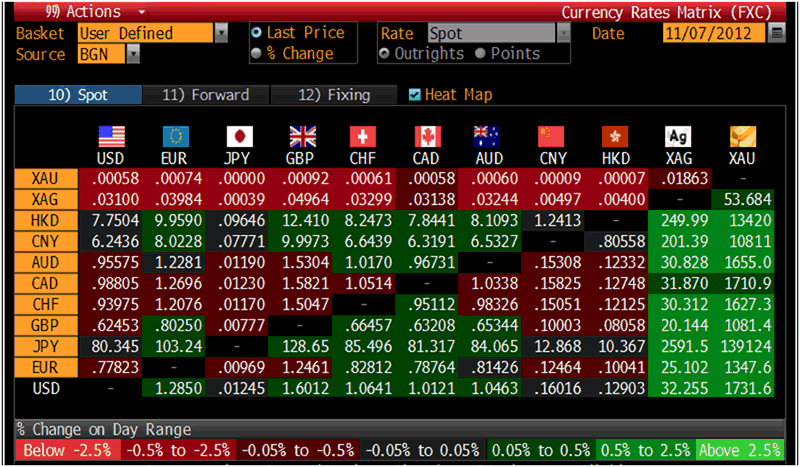The height and width of the screenshot is (467, 800).
Task: Select the Japan flag JPY column icon
Action: pos(237,137)
